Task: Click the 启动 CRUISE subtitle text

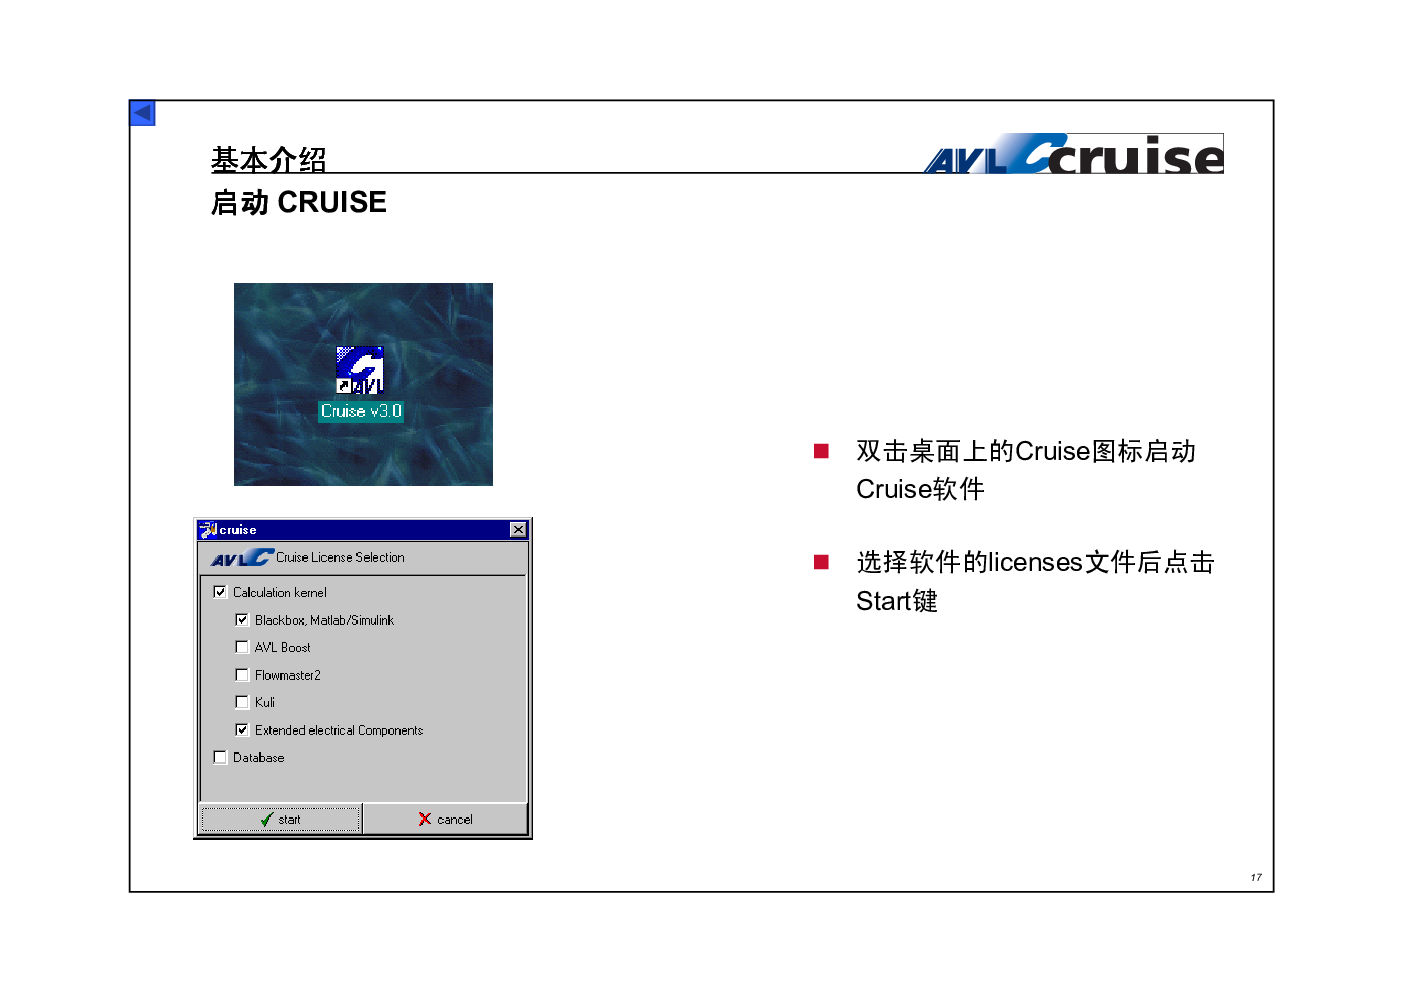Action: point(298,202)
